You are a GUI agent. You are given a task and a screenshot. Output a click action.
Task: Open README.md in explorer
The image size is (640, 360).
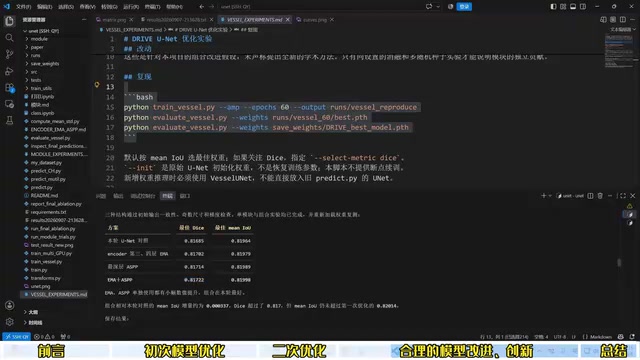coord(44,196)
